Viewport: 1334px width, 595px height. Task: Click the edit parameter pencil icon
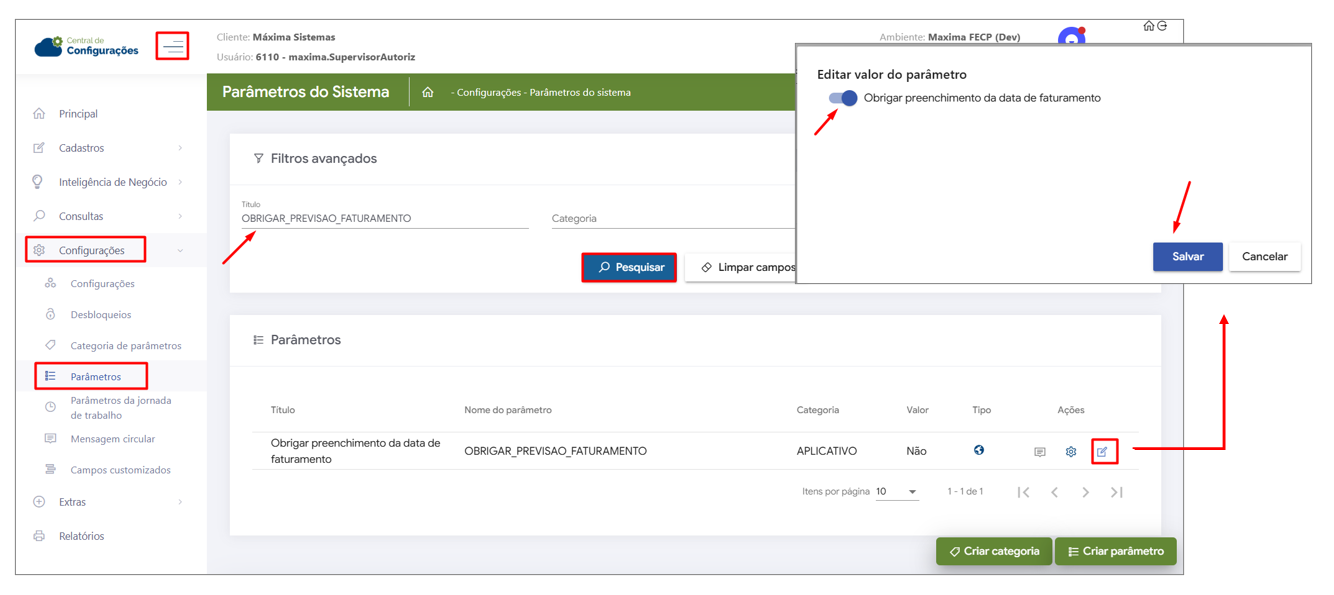coord(1103,452)
